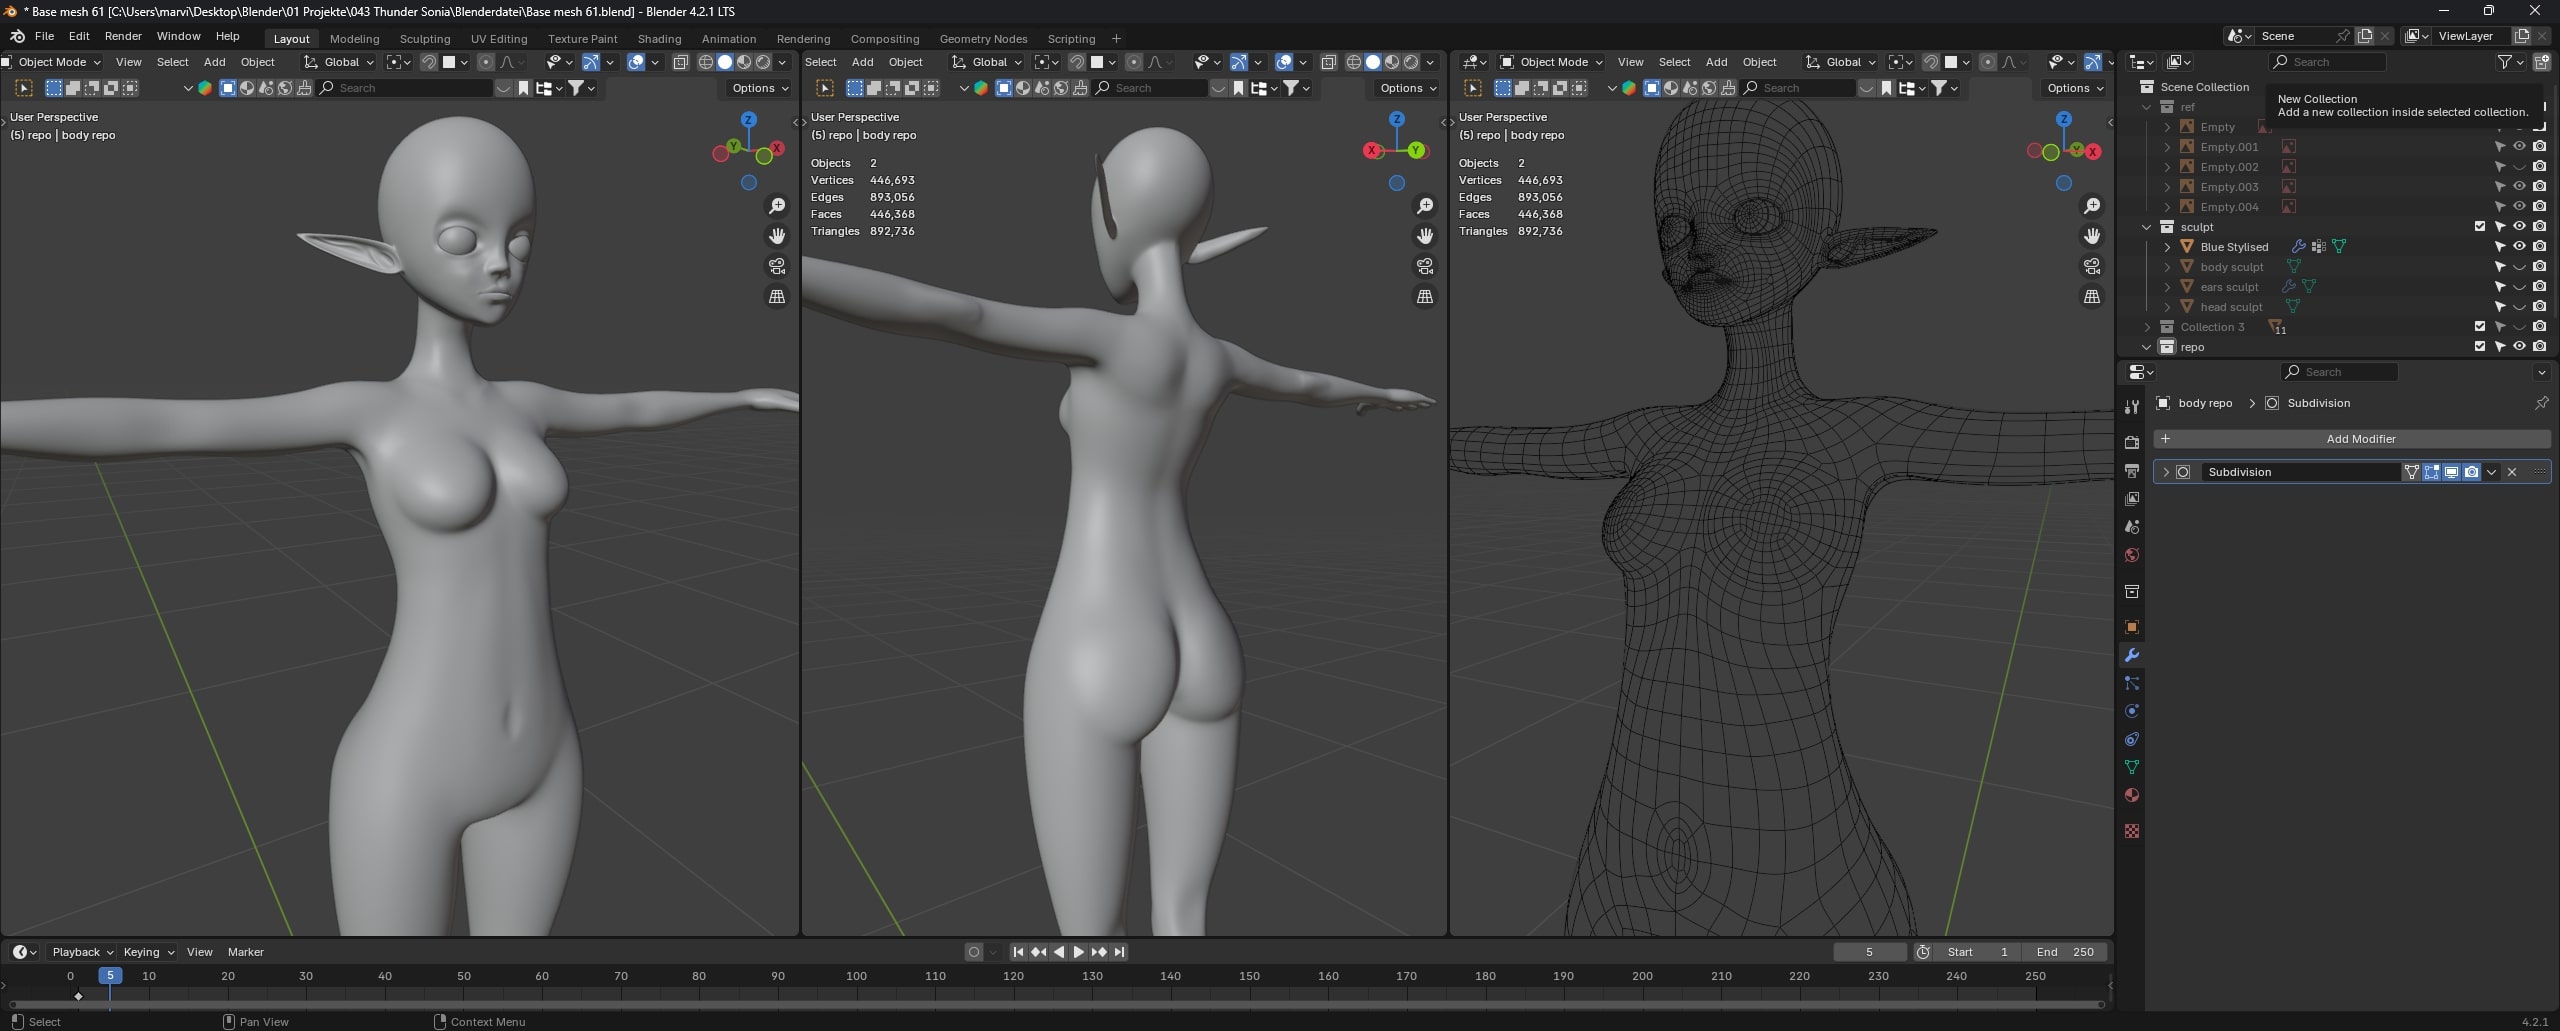
Task: Switch to the Sculpting workspace tab
Action: [424, 39]
